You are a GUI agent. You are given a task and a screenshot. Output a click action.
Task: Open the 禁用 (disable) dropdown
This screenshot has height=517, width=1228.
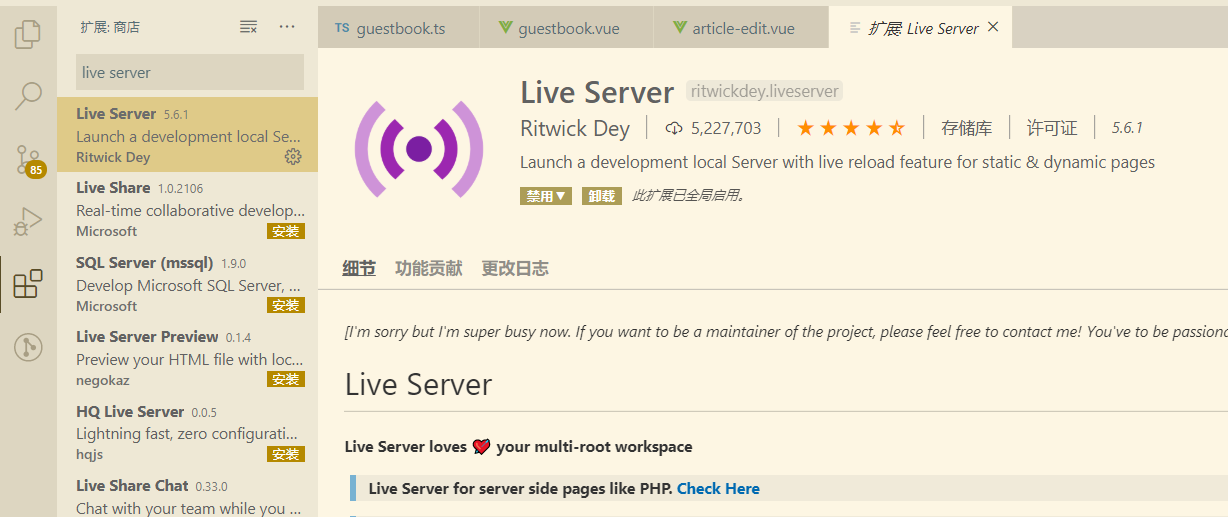[545, 196]
